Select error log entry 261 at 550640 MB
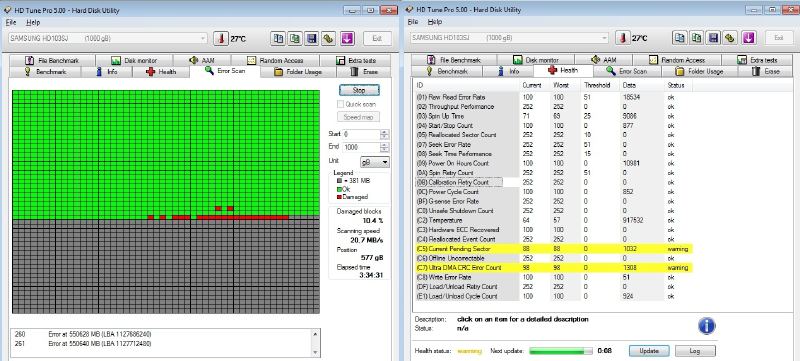The height and width of the screenshot is (361, 800). [x=161, y=344]
